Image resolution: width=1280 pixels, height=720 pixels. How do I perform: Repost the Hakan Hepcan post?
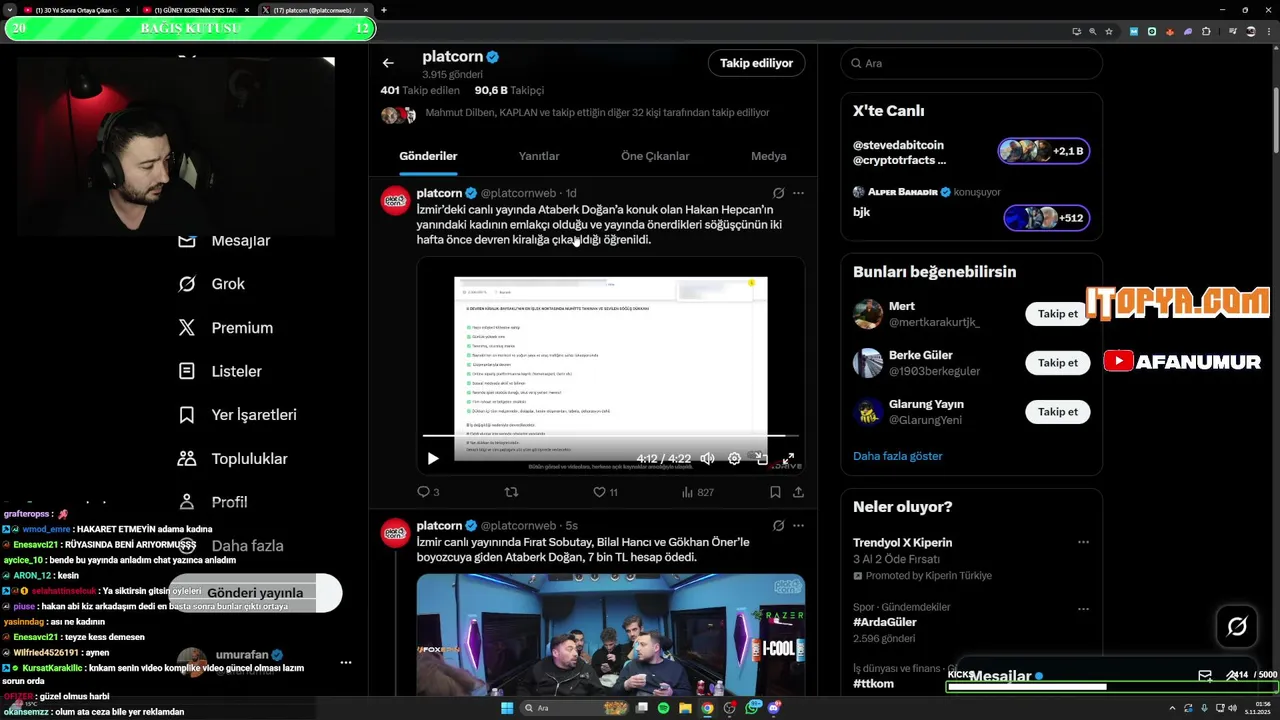[x=511, y=492]
